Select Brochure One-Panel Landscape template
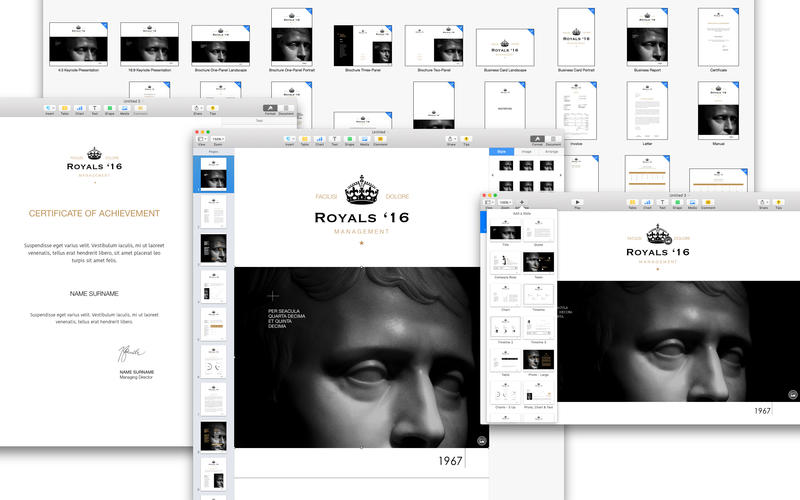 tap(220, 48)
